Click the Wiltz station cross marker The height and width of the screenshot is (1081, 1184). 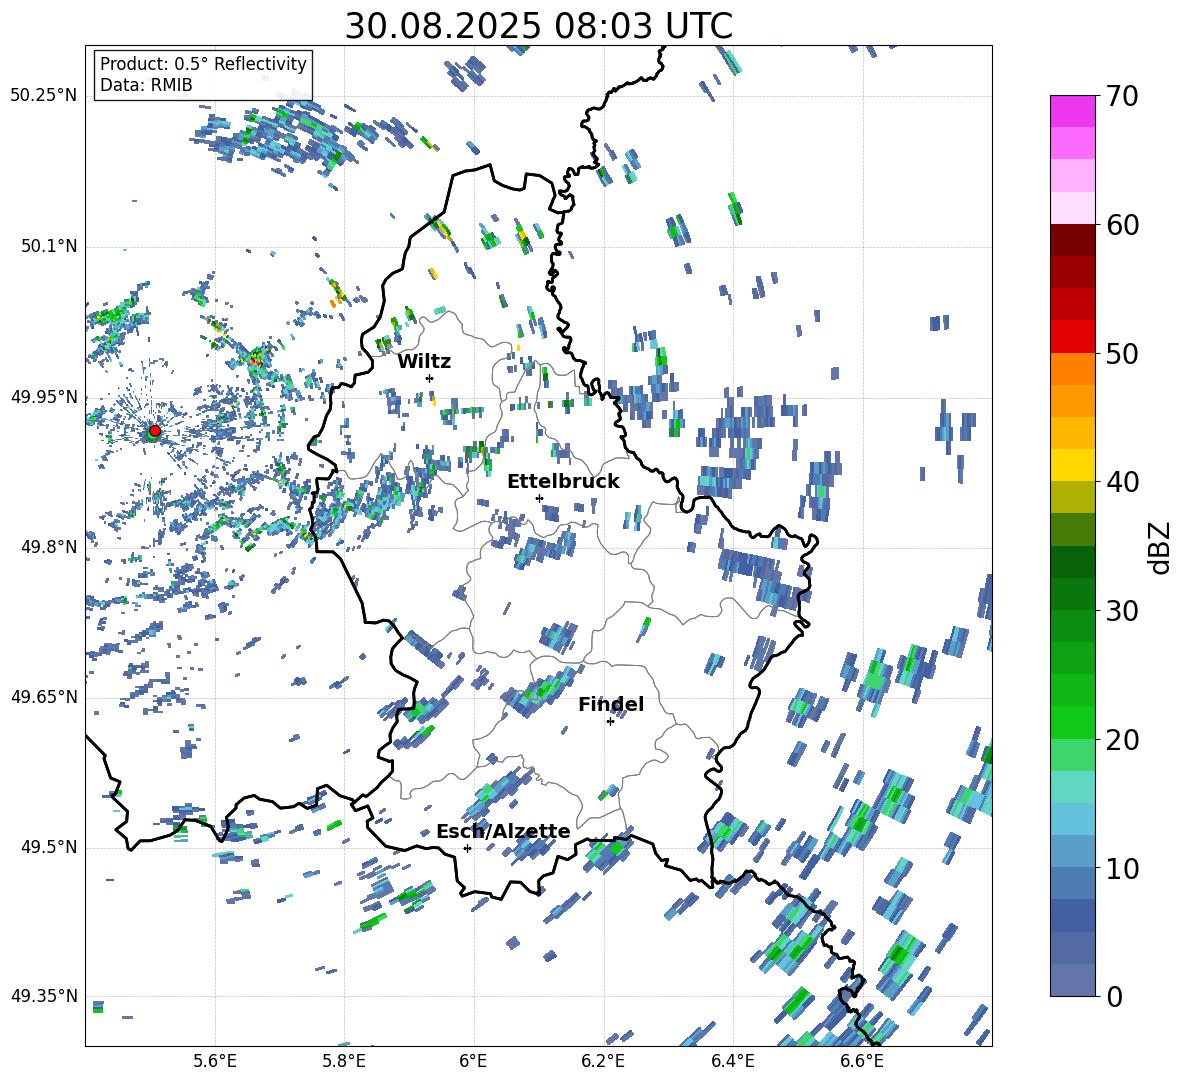coord(430,378)
